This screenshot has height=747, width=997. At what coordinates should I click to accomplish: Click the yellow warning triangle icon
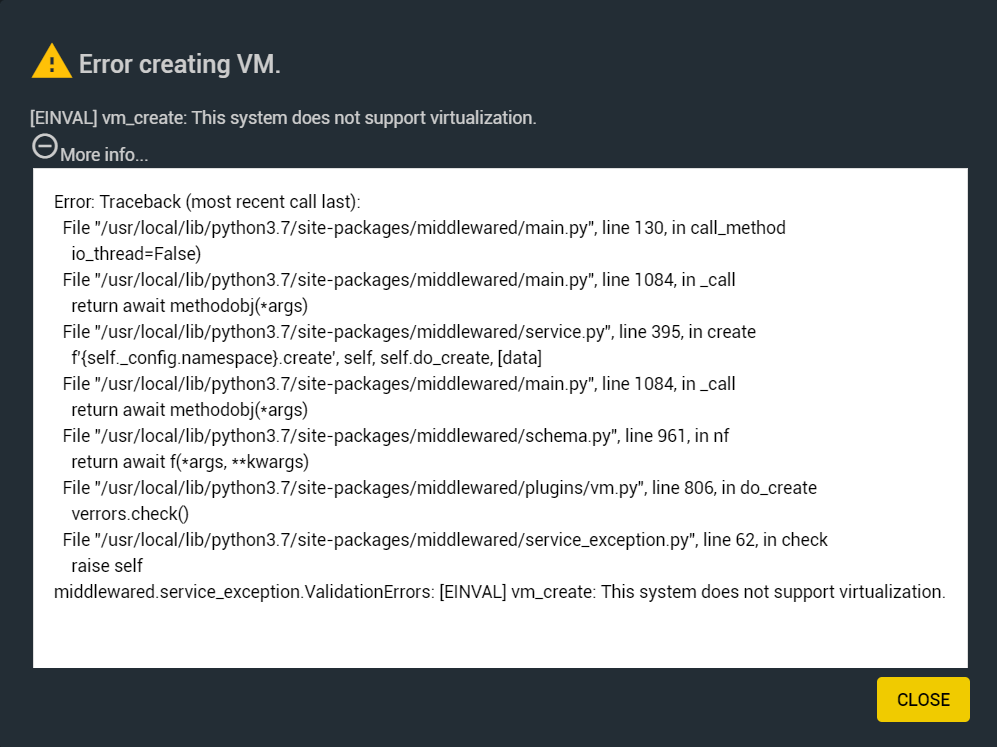coord(52,61)
